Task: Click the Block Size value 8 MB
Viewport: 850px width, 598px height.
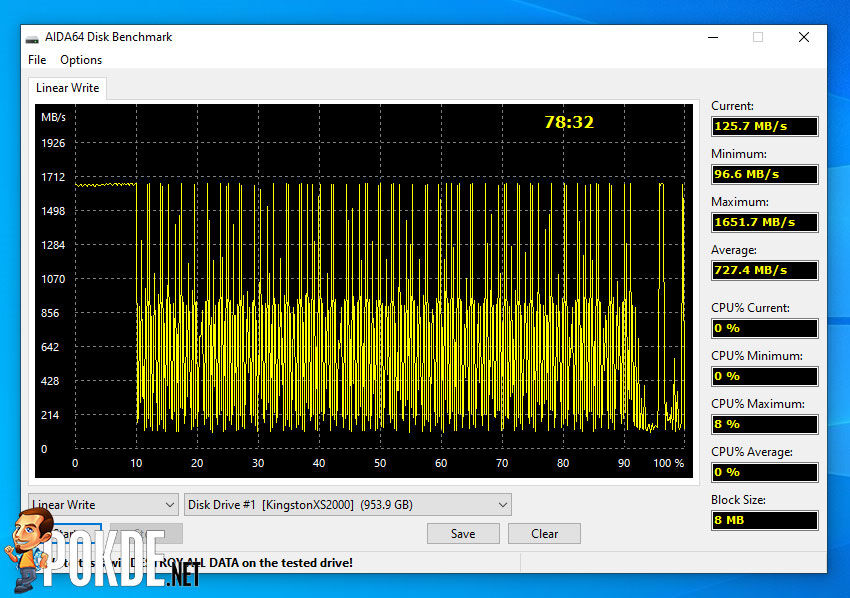Action: click(x=764, y=520)
